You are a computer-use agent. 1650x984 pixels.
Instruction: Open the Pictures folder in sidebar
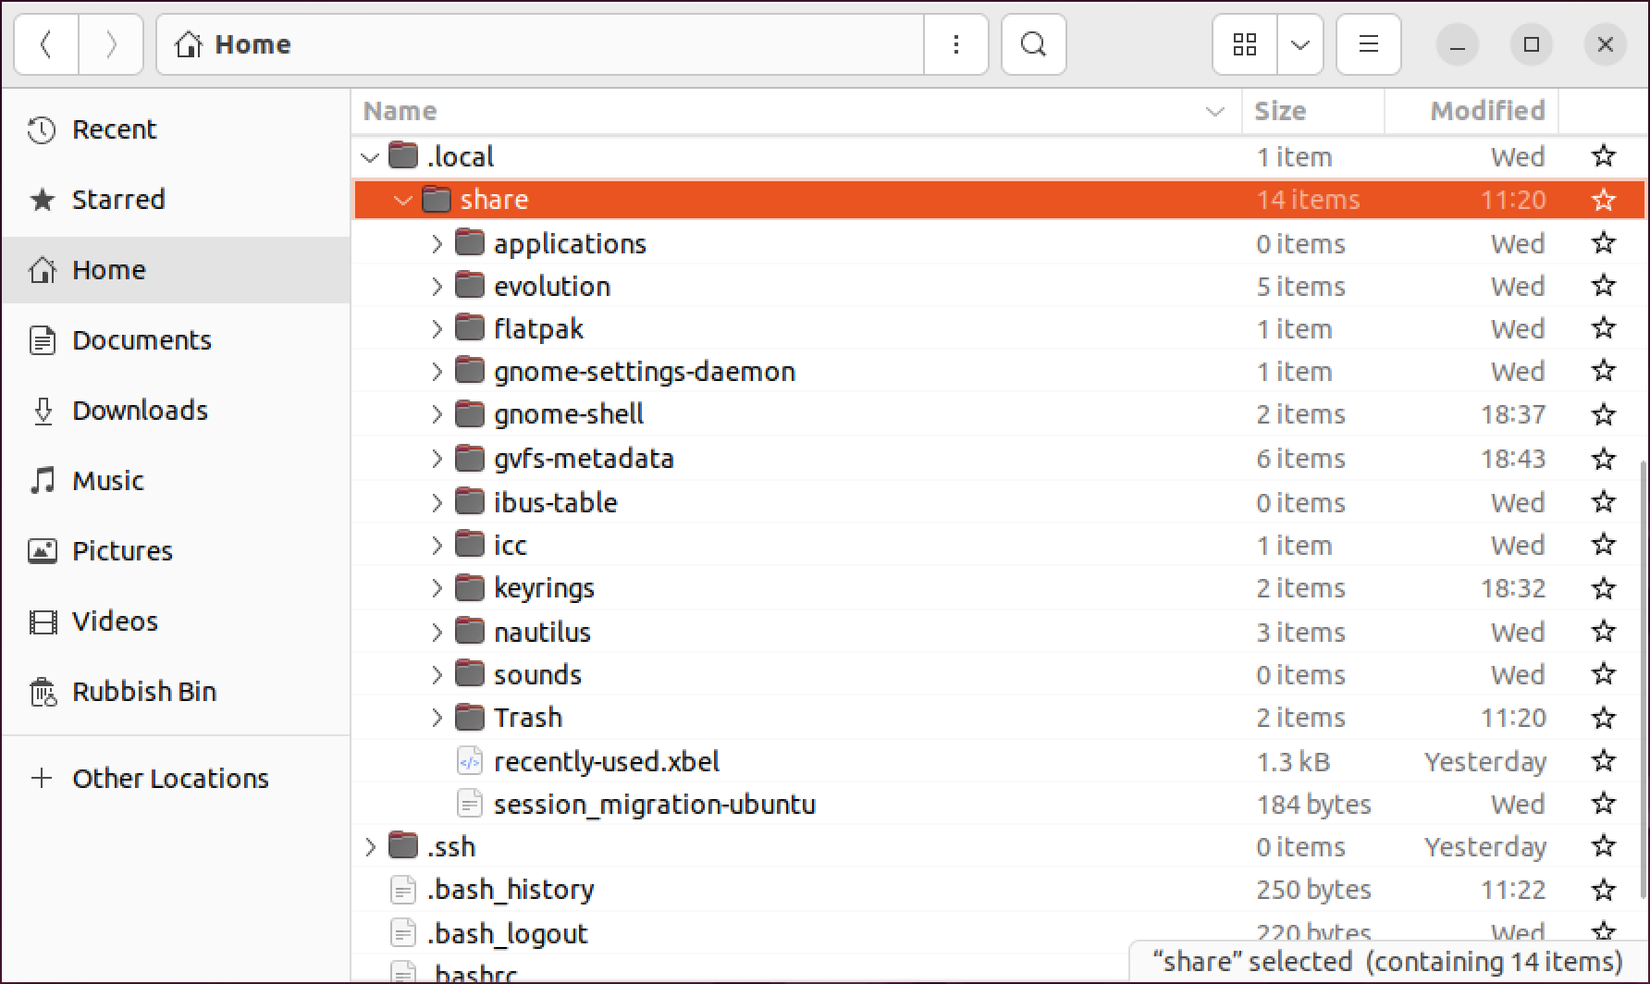coord(122,550)
